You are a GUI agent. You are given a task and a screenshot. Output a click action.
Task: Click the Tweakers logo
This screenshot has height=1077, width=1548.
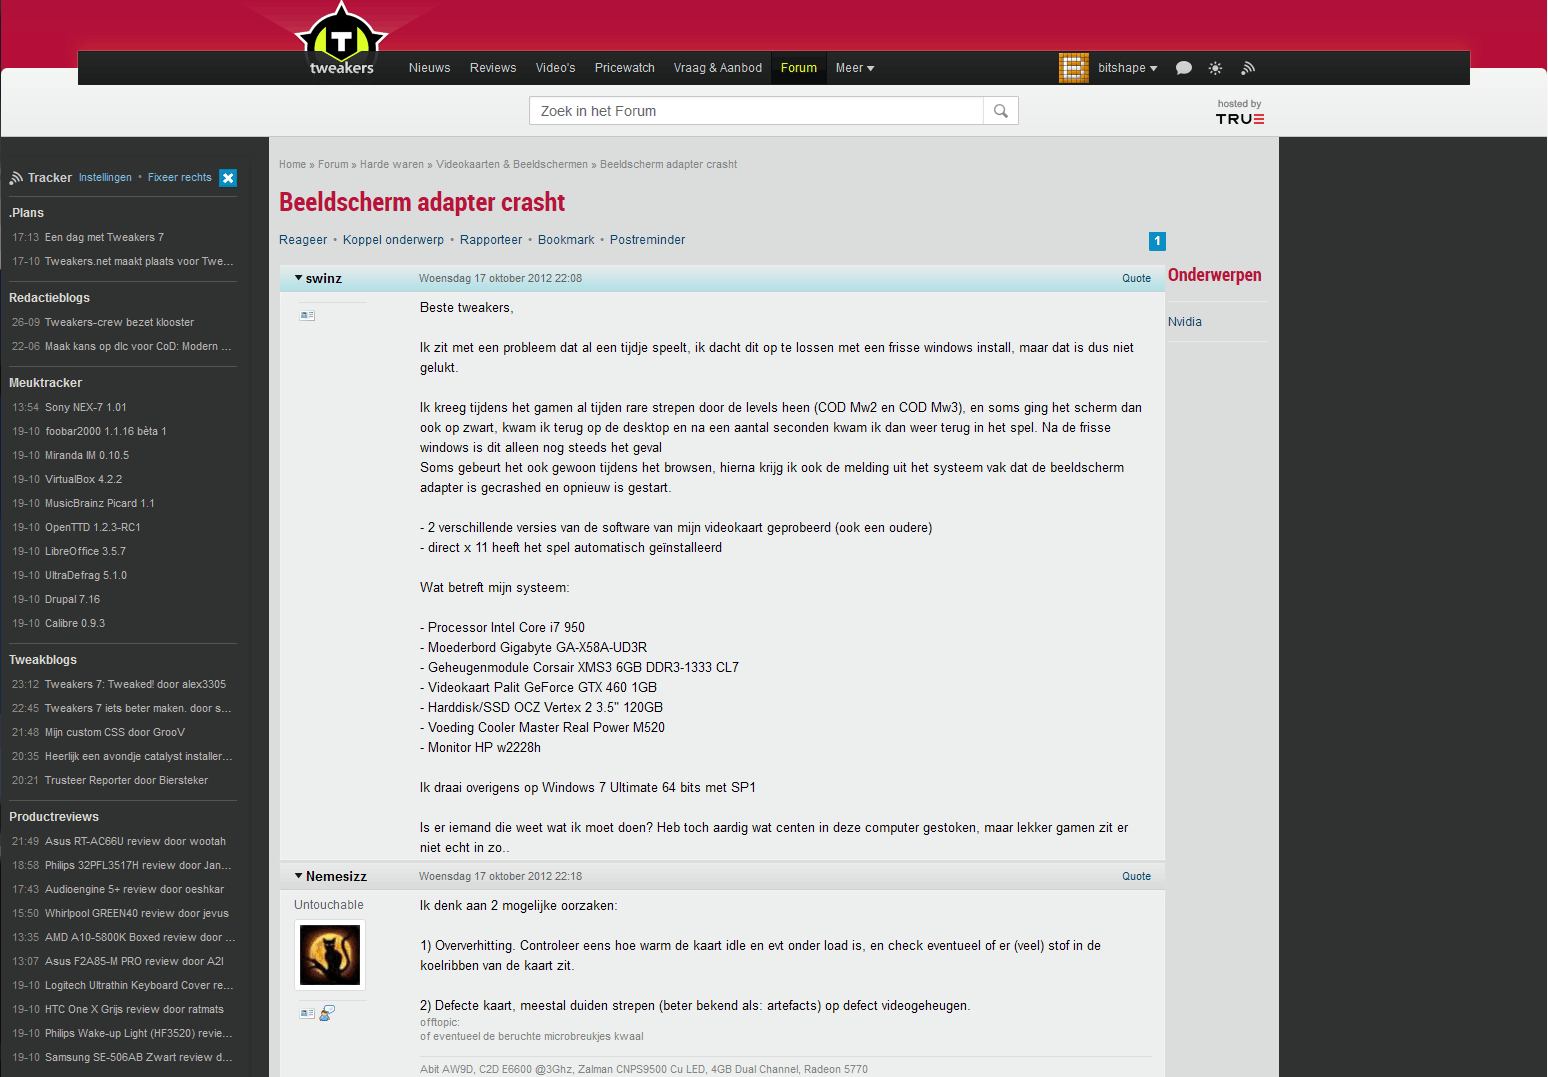coord(341,40)
